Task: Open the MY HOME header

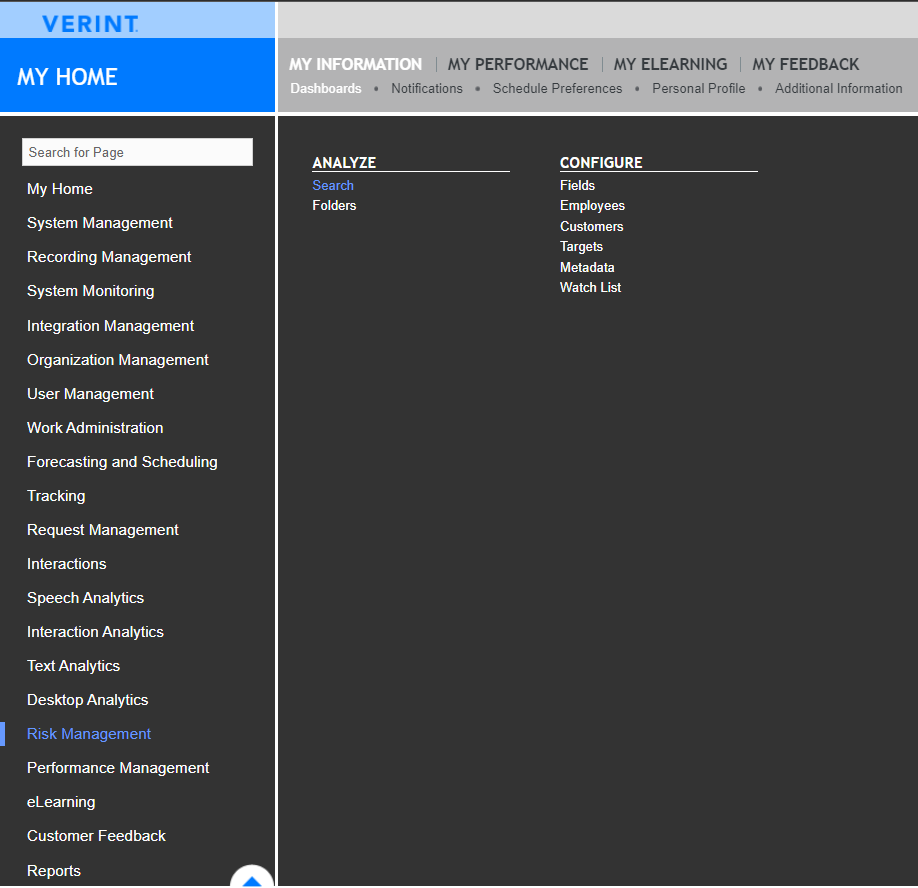Action: tap(67, 77)
